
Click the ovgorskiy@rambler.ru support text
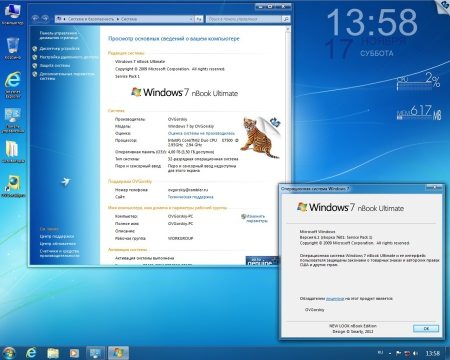(188, 190)
